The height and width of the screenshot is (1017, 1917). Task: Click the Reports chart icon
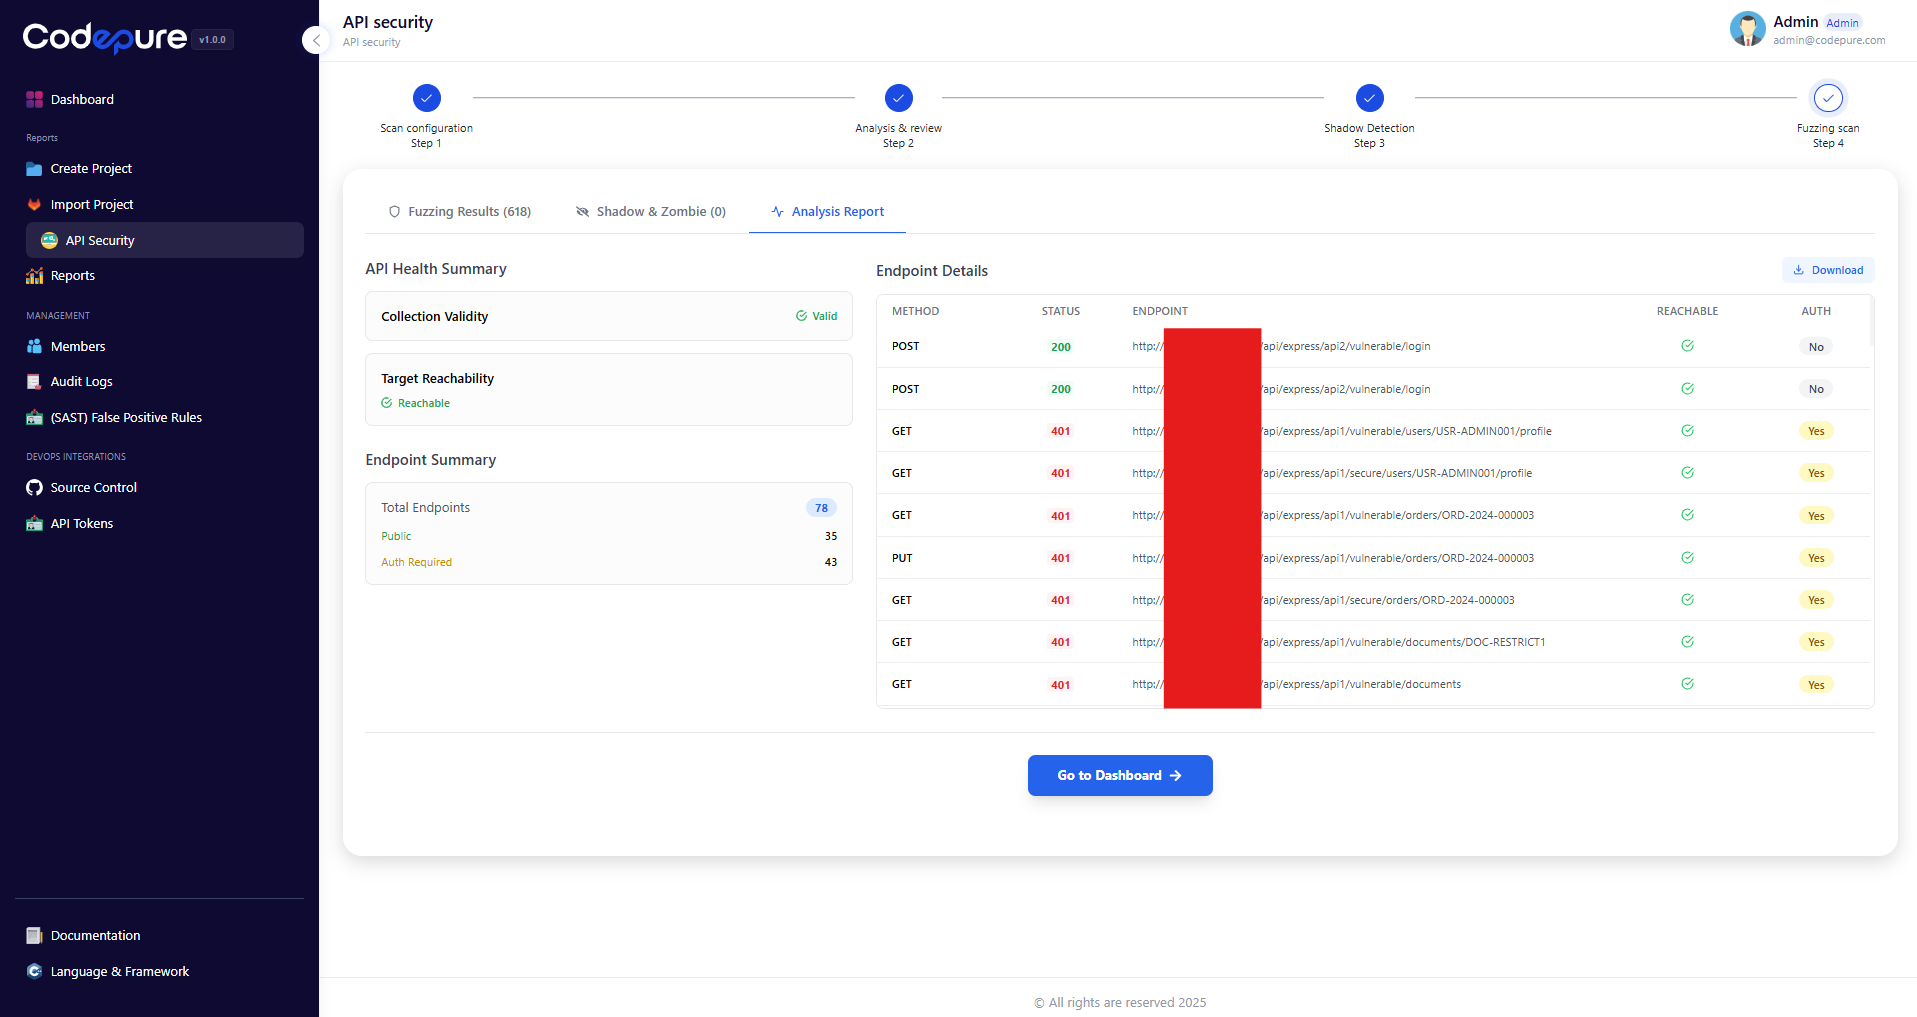(x=34, y=276)
